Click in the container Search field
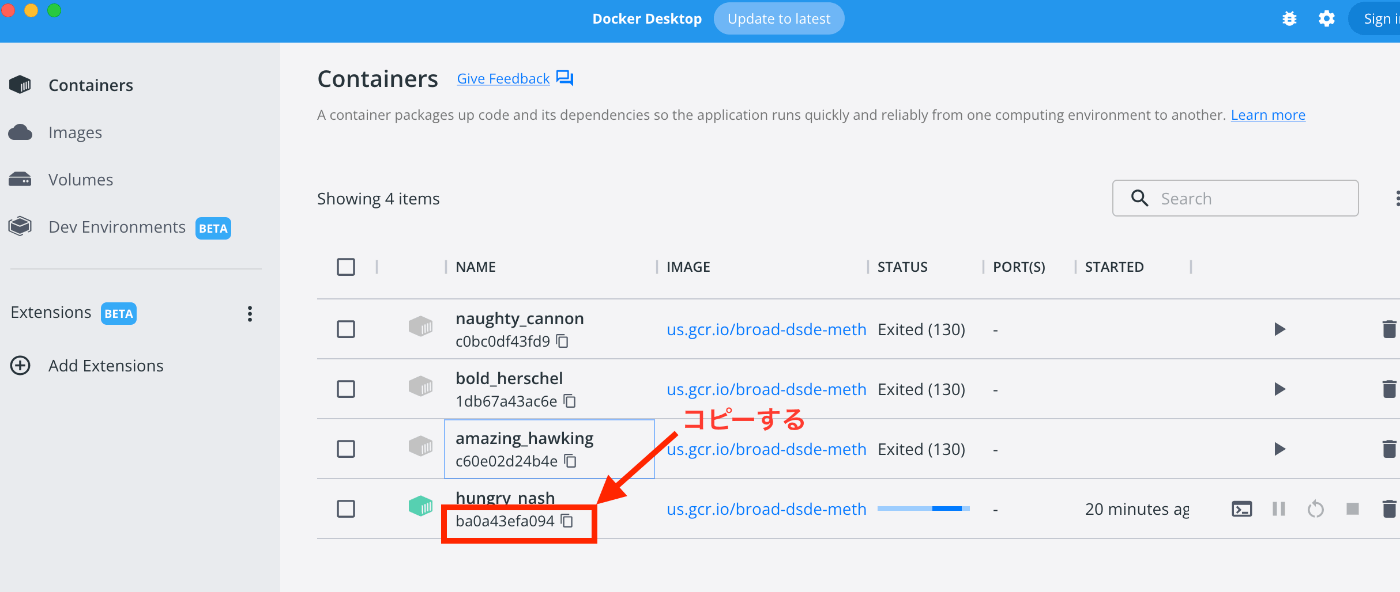Viewport: 1400px width, 592px height. pos(1235,198)
